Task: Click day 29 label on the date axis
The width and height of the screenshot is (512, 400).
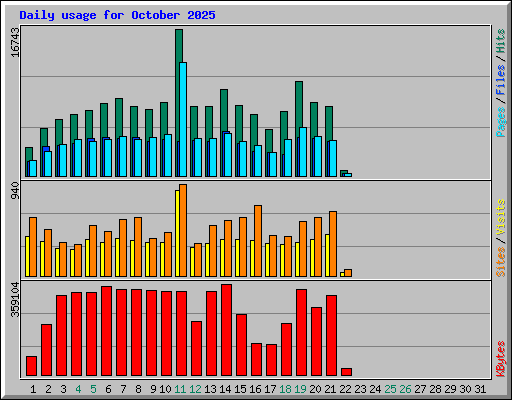Action: tap(450, 389)
